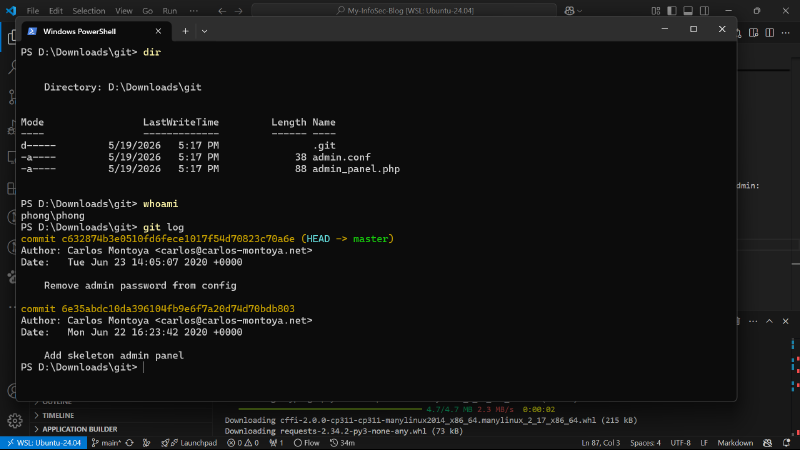The width and height of the screenshot is (800, 450).
Task: Change encoding via UTF-8
Action: click(680, 443)
